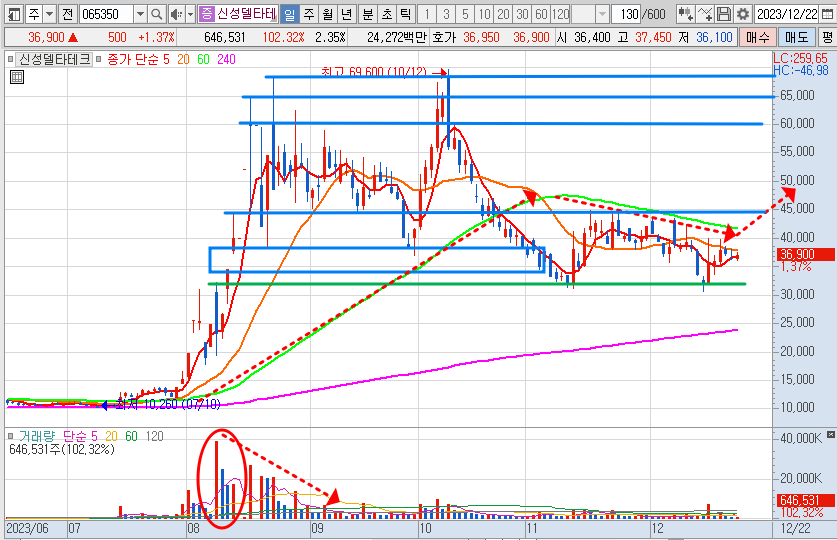Toggle the 신성델타테크 legend marker square
The image size is (837, 540).
[11, 59]
